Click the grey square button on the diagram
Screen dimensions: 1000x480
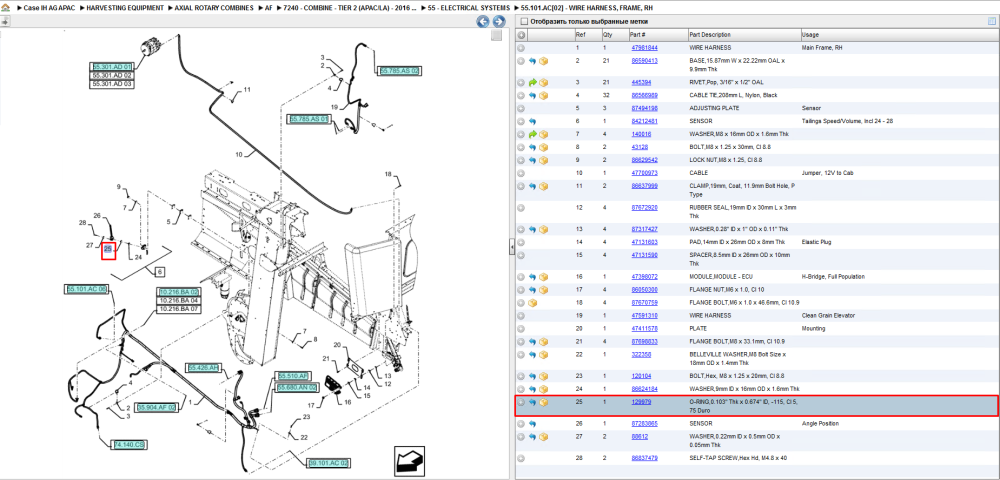click(x=496, y=36)
